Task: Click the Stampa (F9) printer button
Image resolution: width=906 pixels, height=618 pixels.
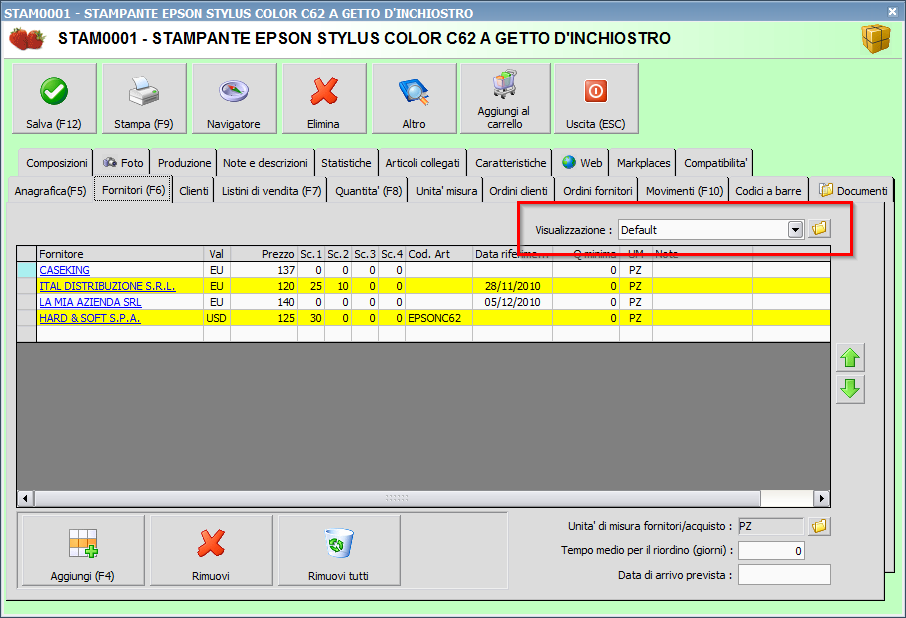Action: (x=144, y=99)
